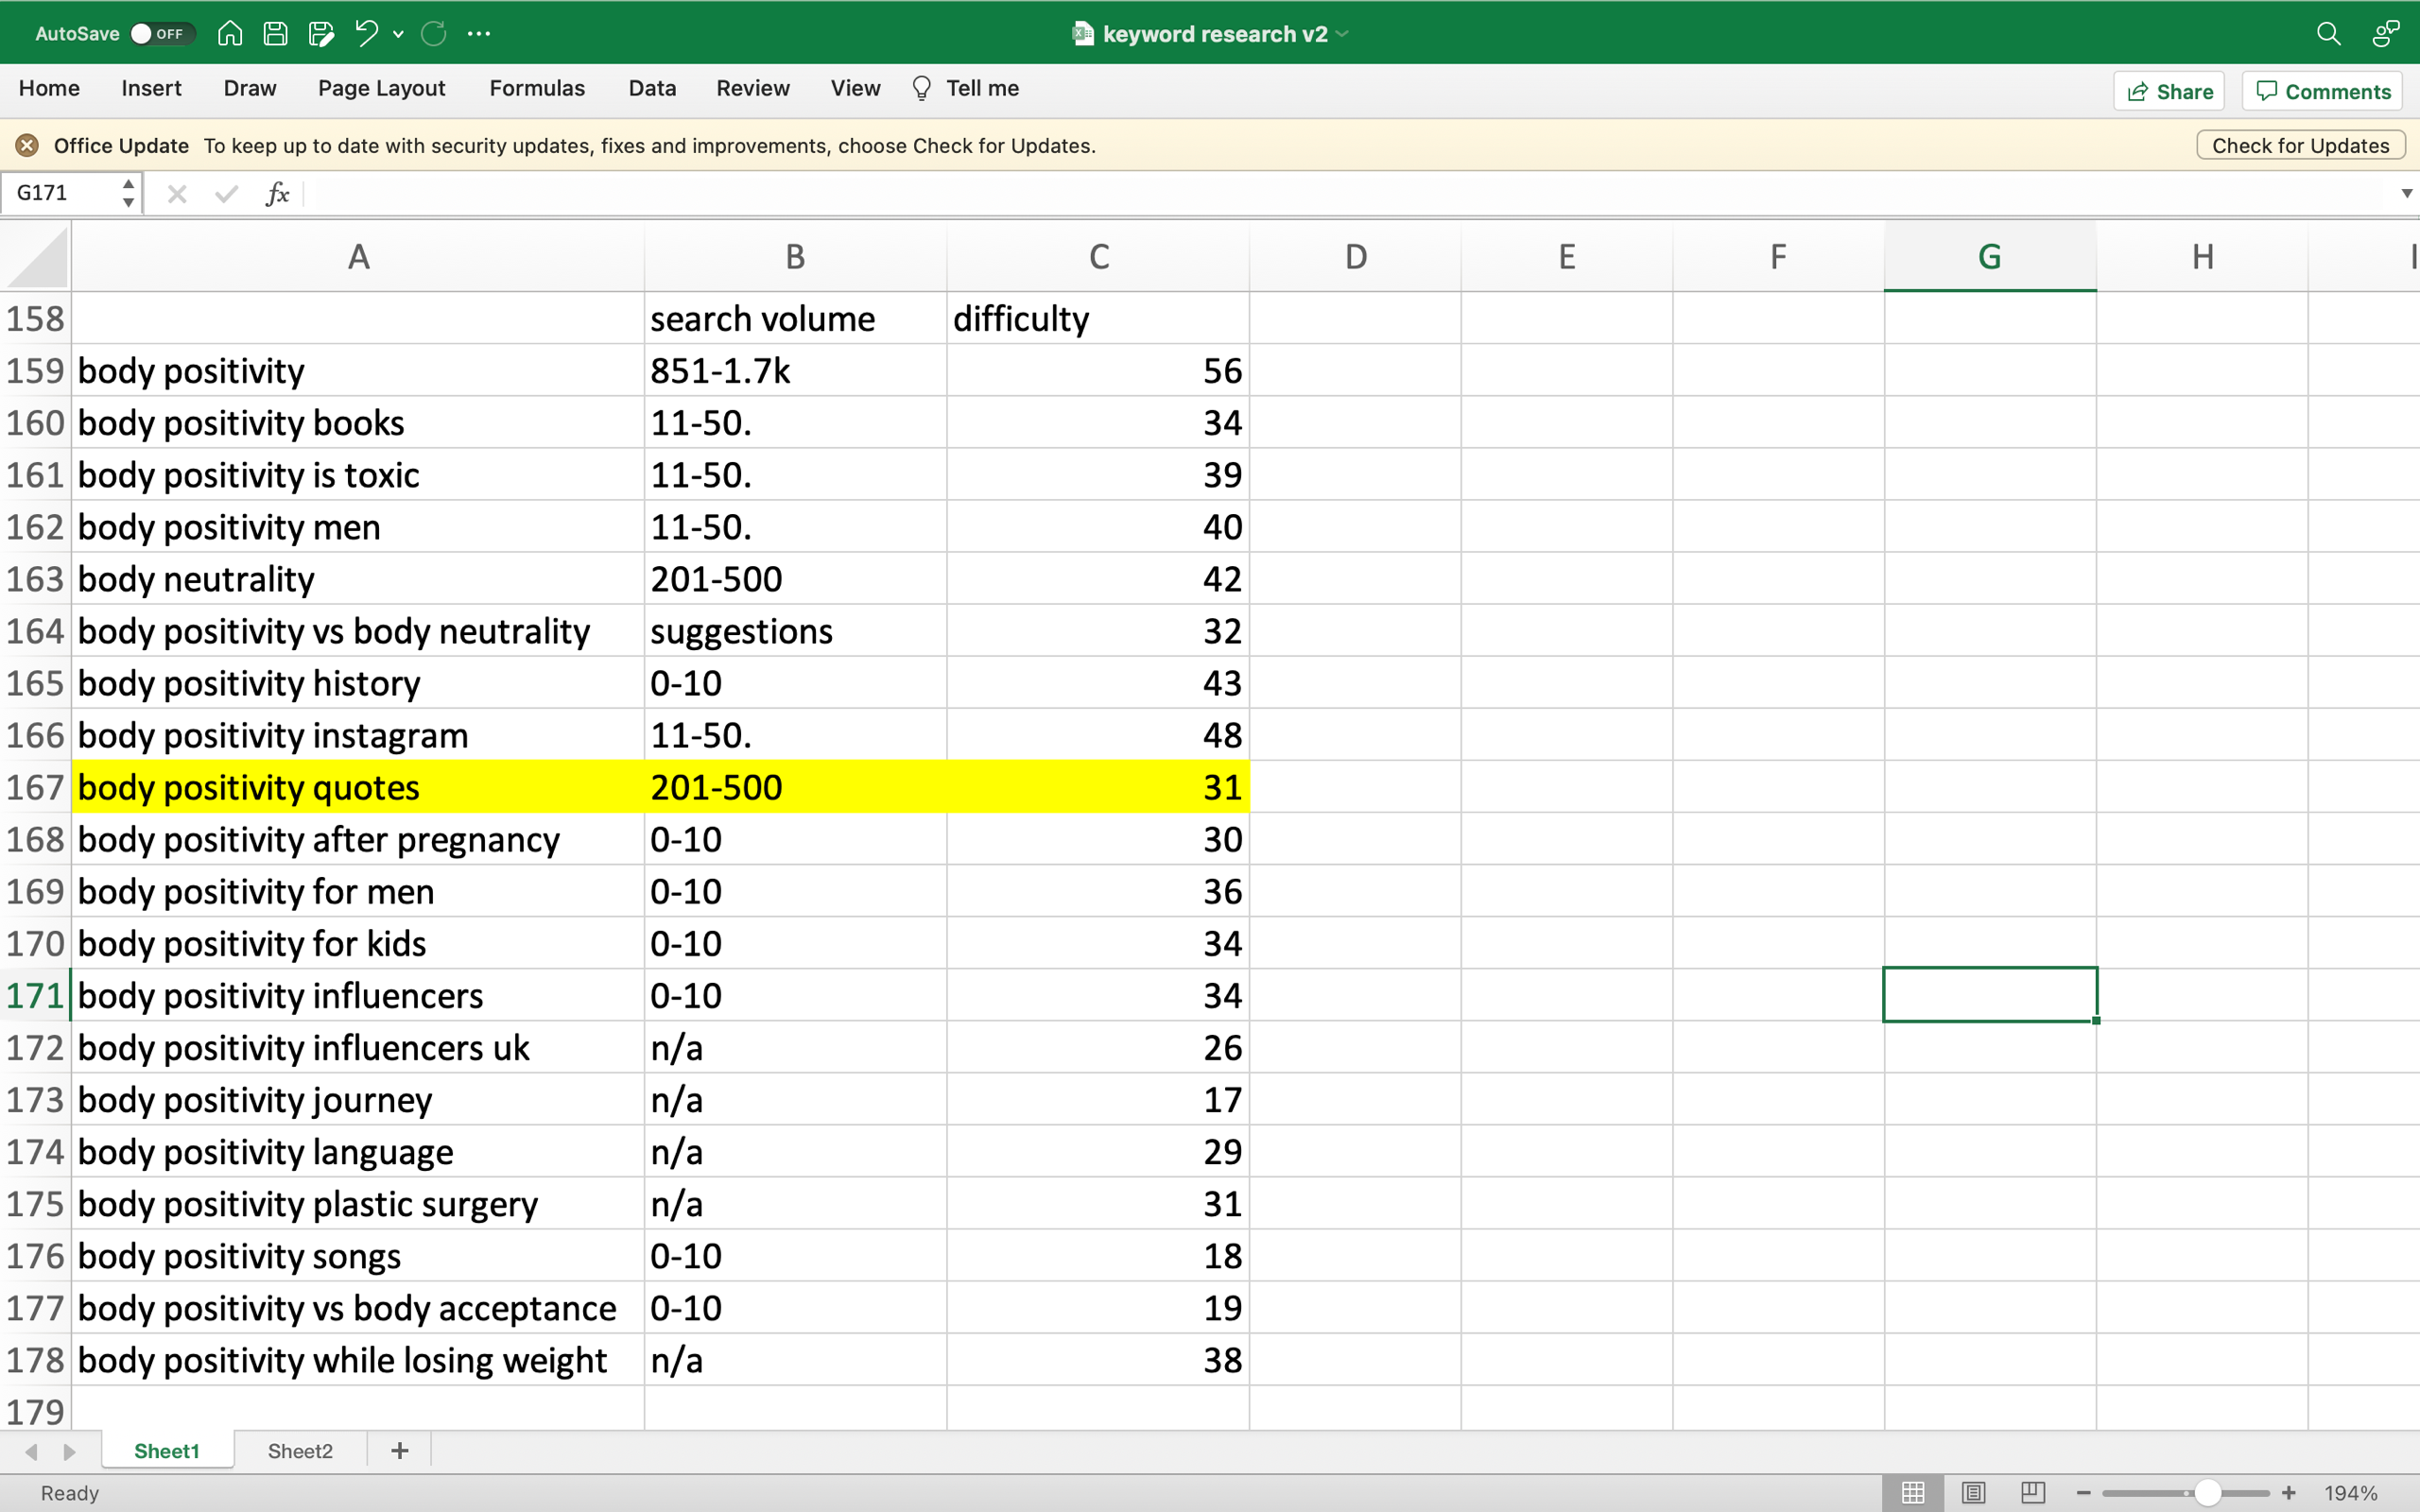2420x1512 pixels.
Task: Open the Page Layout ribbon tab
Action: tap(381, 88)
